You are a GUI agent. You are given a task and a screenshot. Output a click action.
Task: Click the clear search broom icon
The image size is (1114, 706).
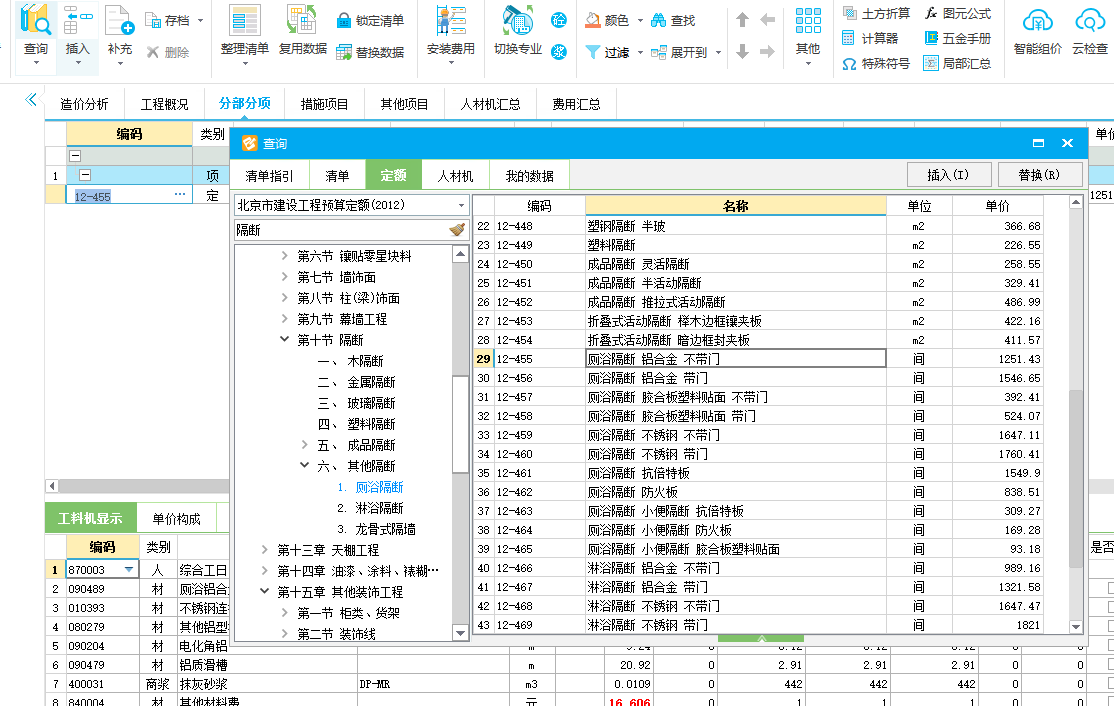(457, 229)
